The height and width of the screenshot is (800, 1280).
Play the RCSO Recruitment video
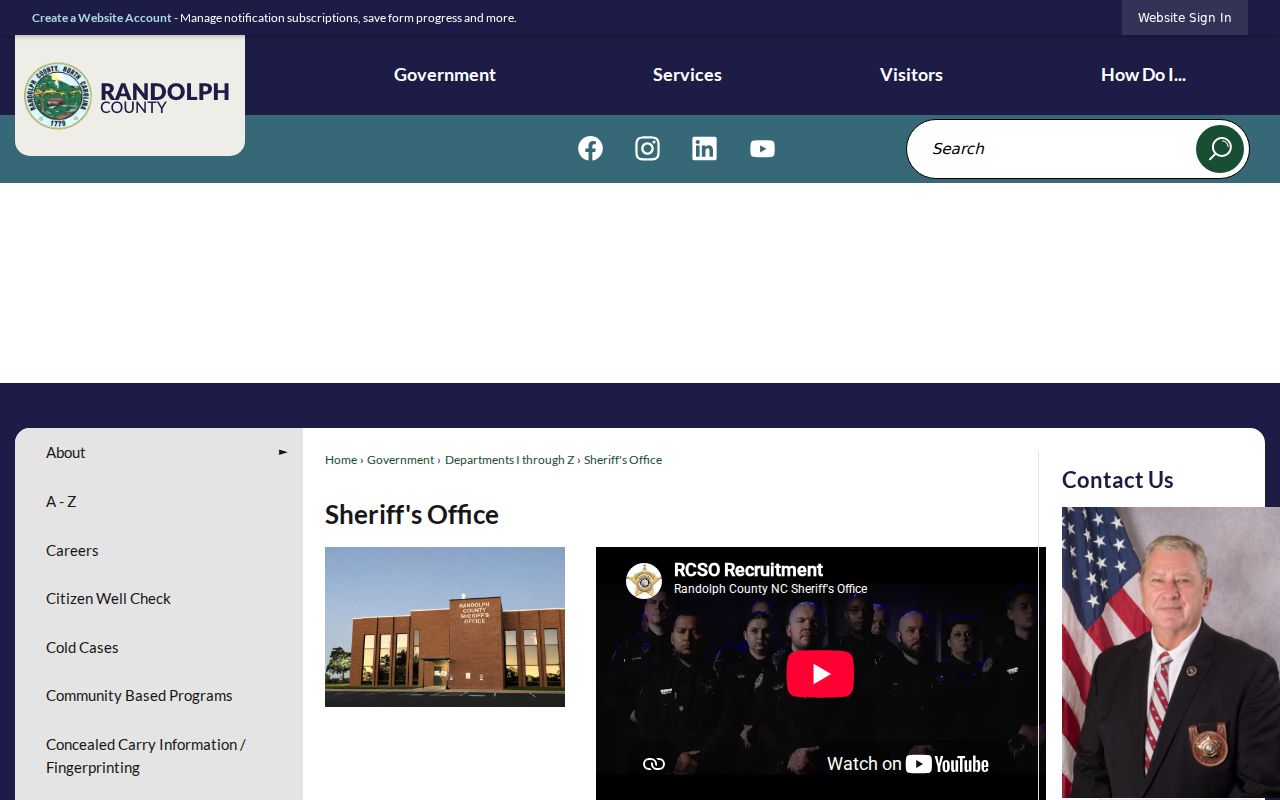pyautogui.click(x=820, y=674)
